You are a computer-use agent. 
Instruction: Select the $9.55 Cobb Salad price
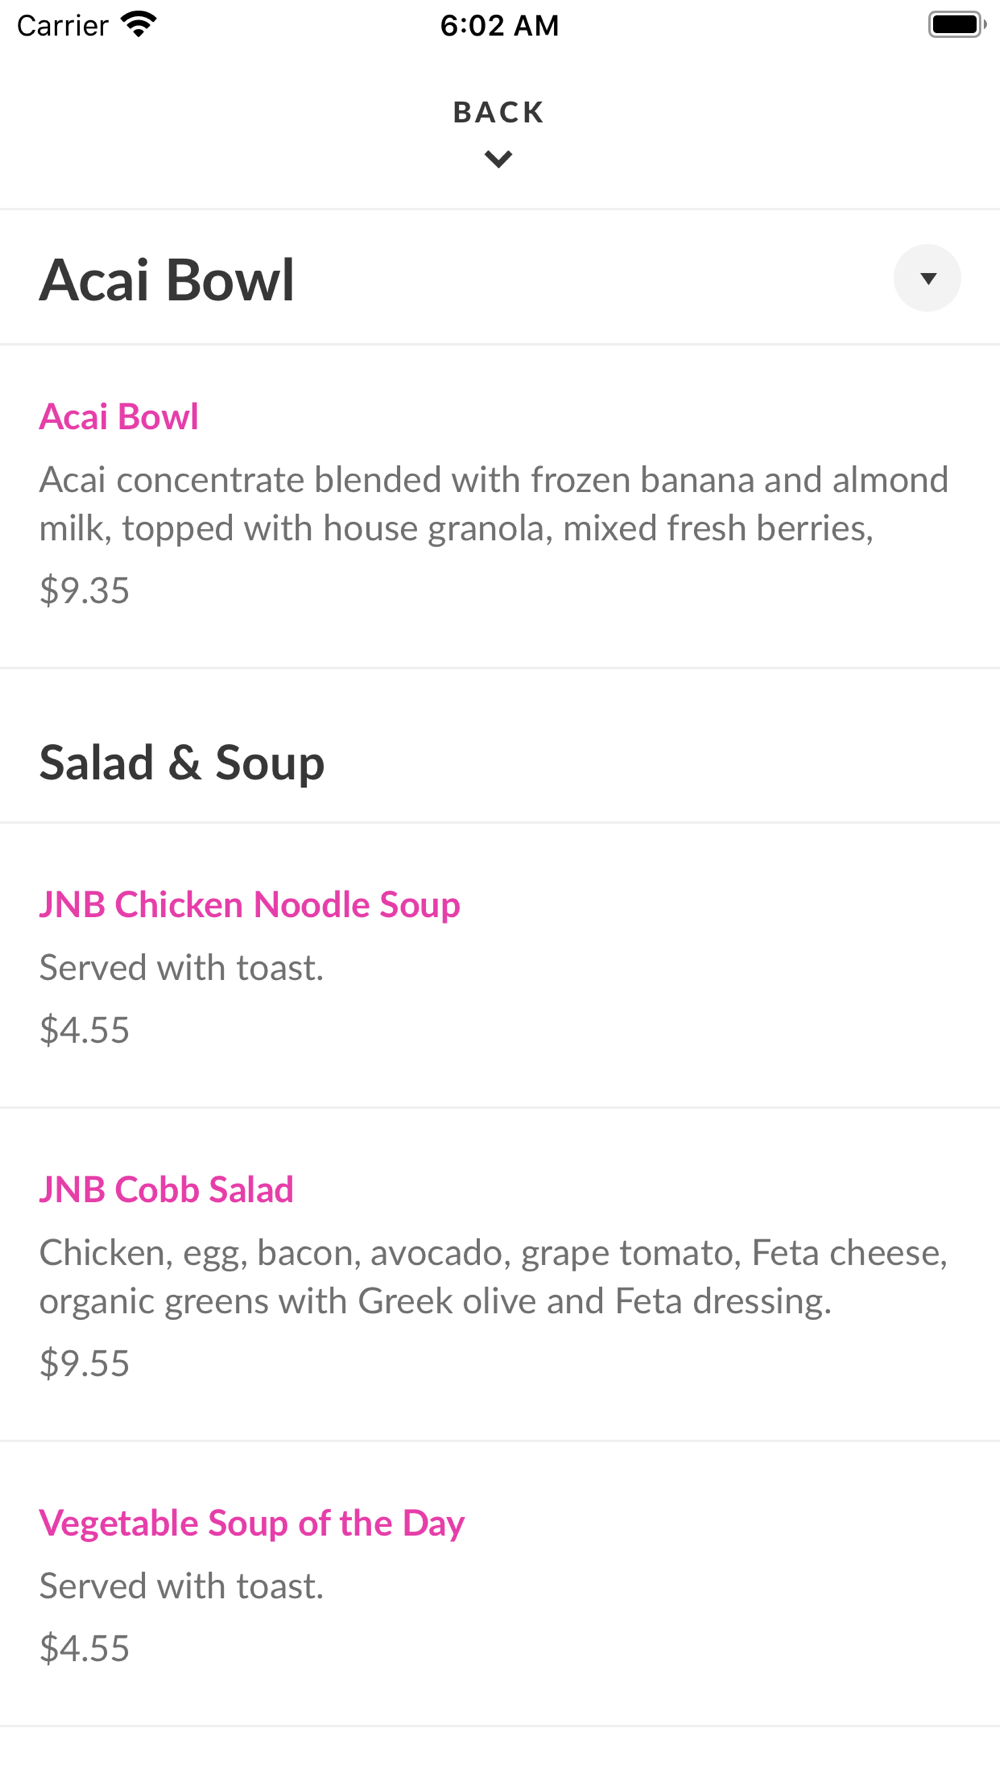tap(85, 1363)
